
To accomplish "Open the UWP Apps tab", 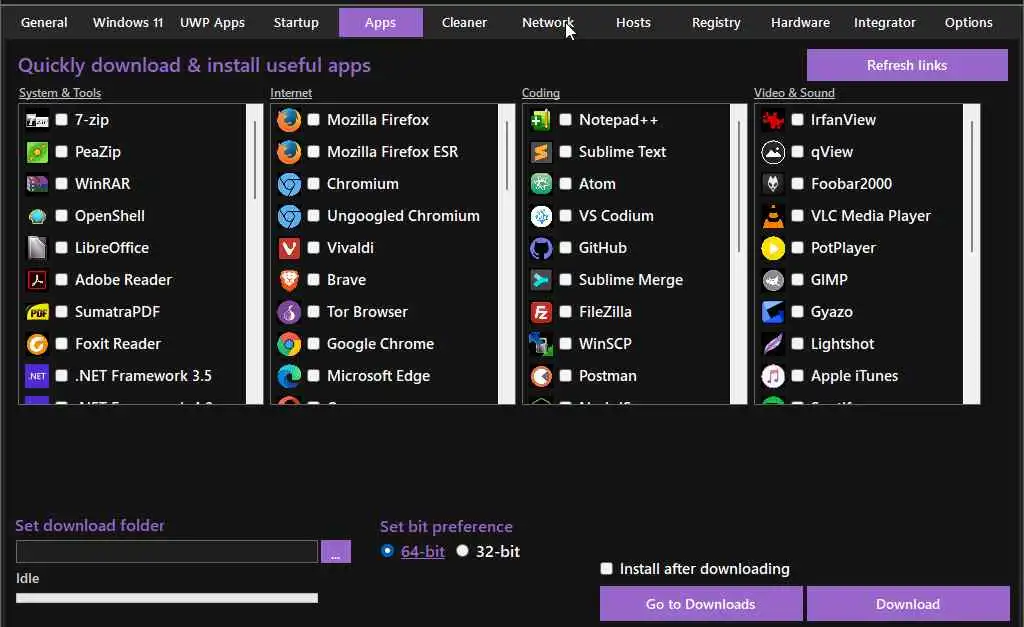I will point(212,22).
